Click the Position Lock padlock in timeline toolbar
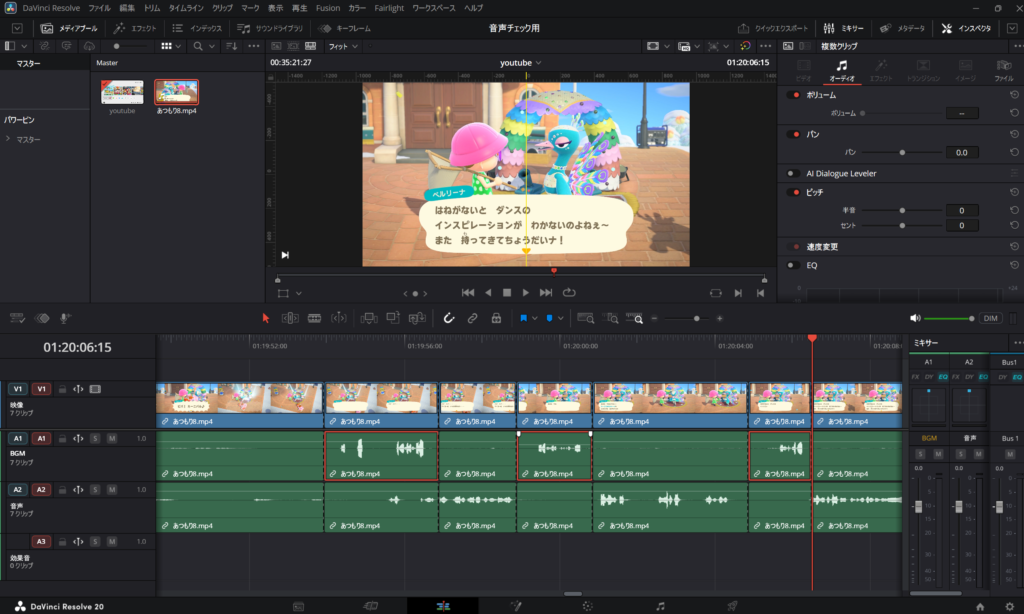The height and width of the screenshot is (614, 1024). click(496, 318)
